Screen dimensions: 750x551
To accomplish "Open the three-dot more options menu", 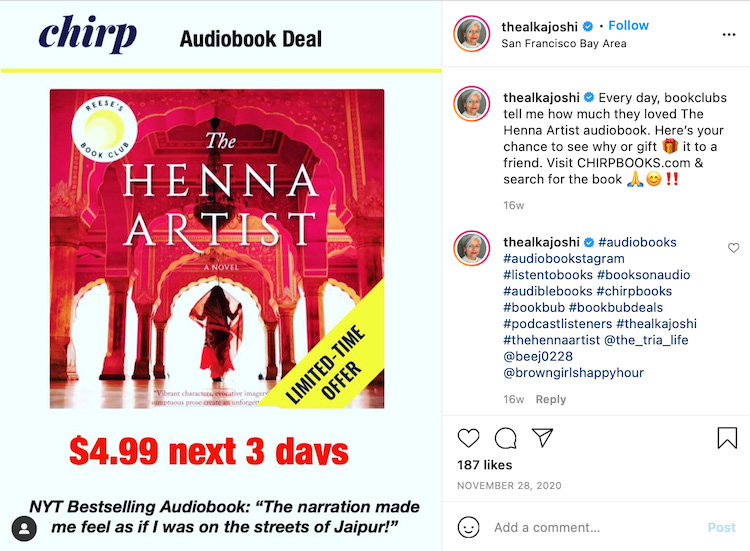I will (x=729, y=34).
